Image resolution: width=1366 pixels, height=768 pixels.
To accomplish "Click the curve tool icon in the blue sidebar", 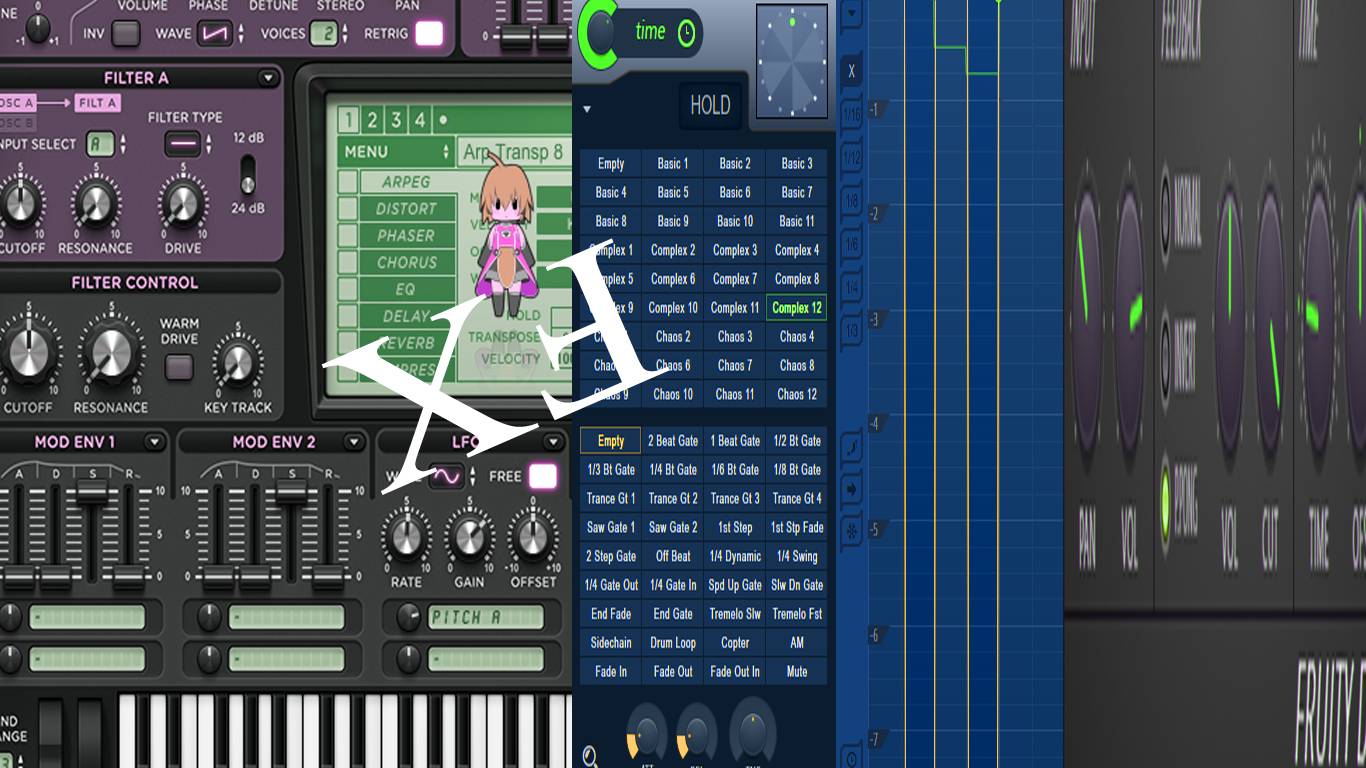I will pos(852,446).
